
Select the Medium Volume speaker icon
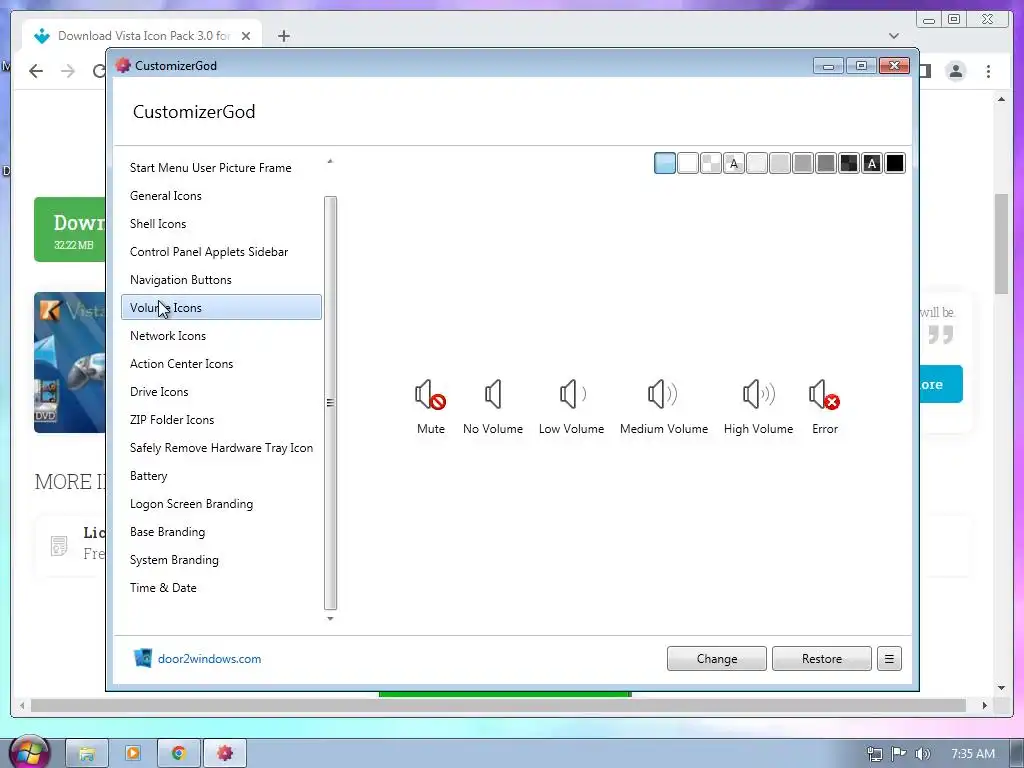(663, 394)
